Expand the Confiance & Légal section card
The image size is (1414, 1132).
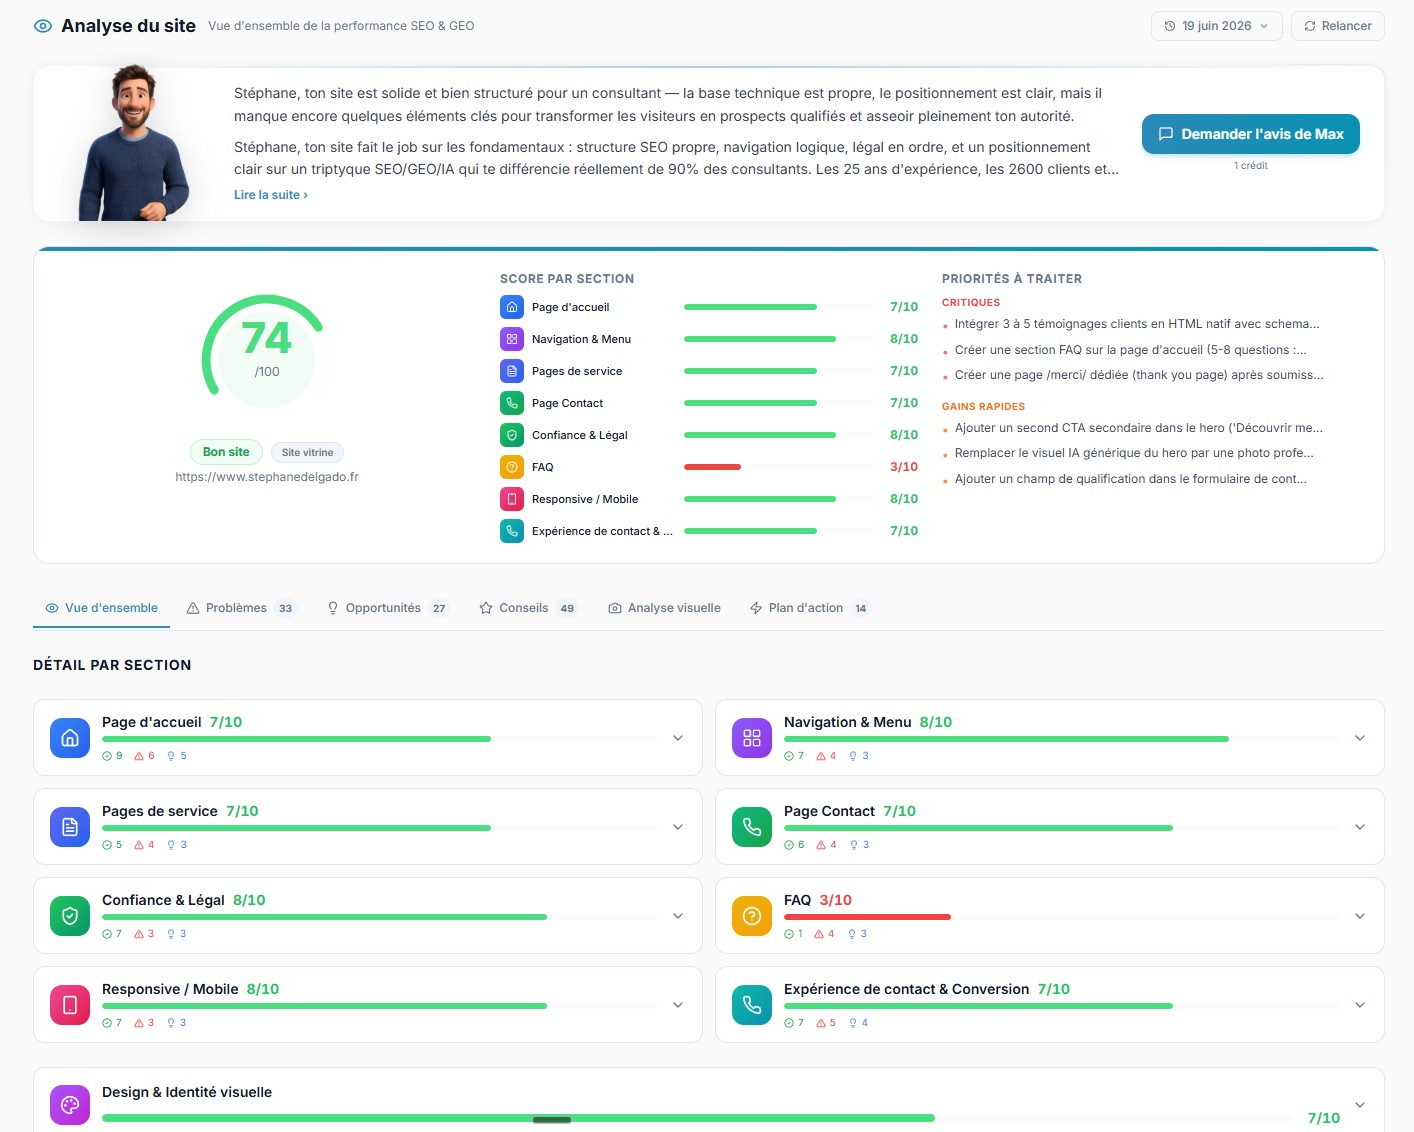tap(678, 916)
